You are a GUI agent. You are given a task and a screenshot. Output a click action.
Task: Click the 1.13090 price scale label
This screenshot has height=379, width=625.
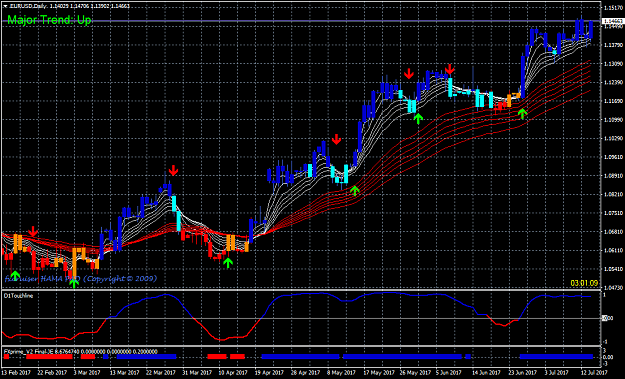pos(613,64)
